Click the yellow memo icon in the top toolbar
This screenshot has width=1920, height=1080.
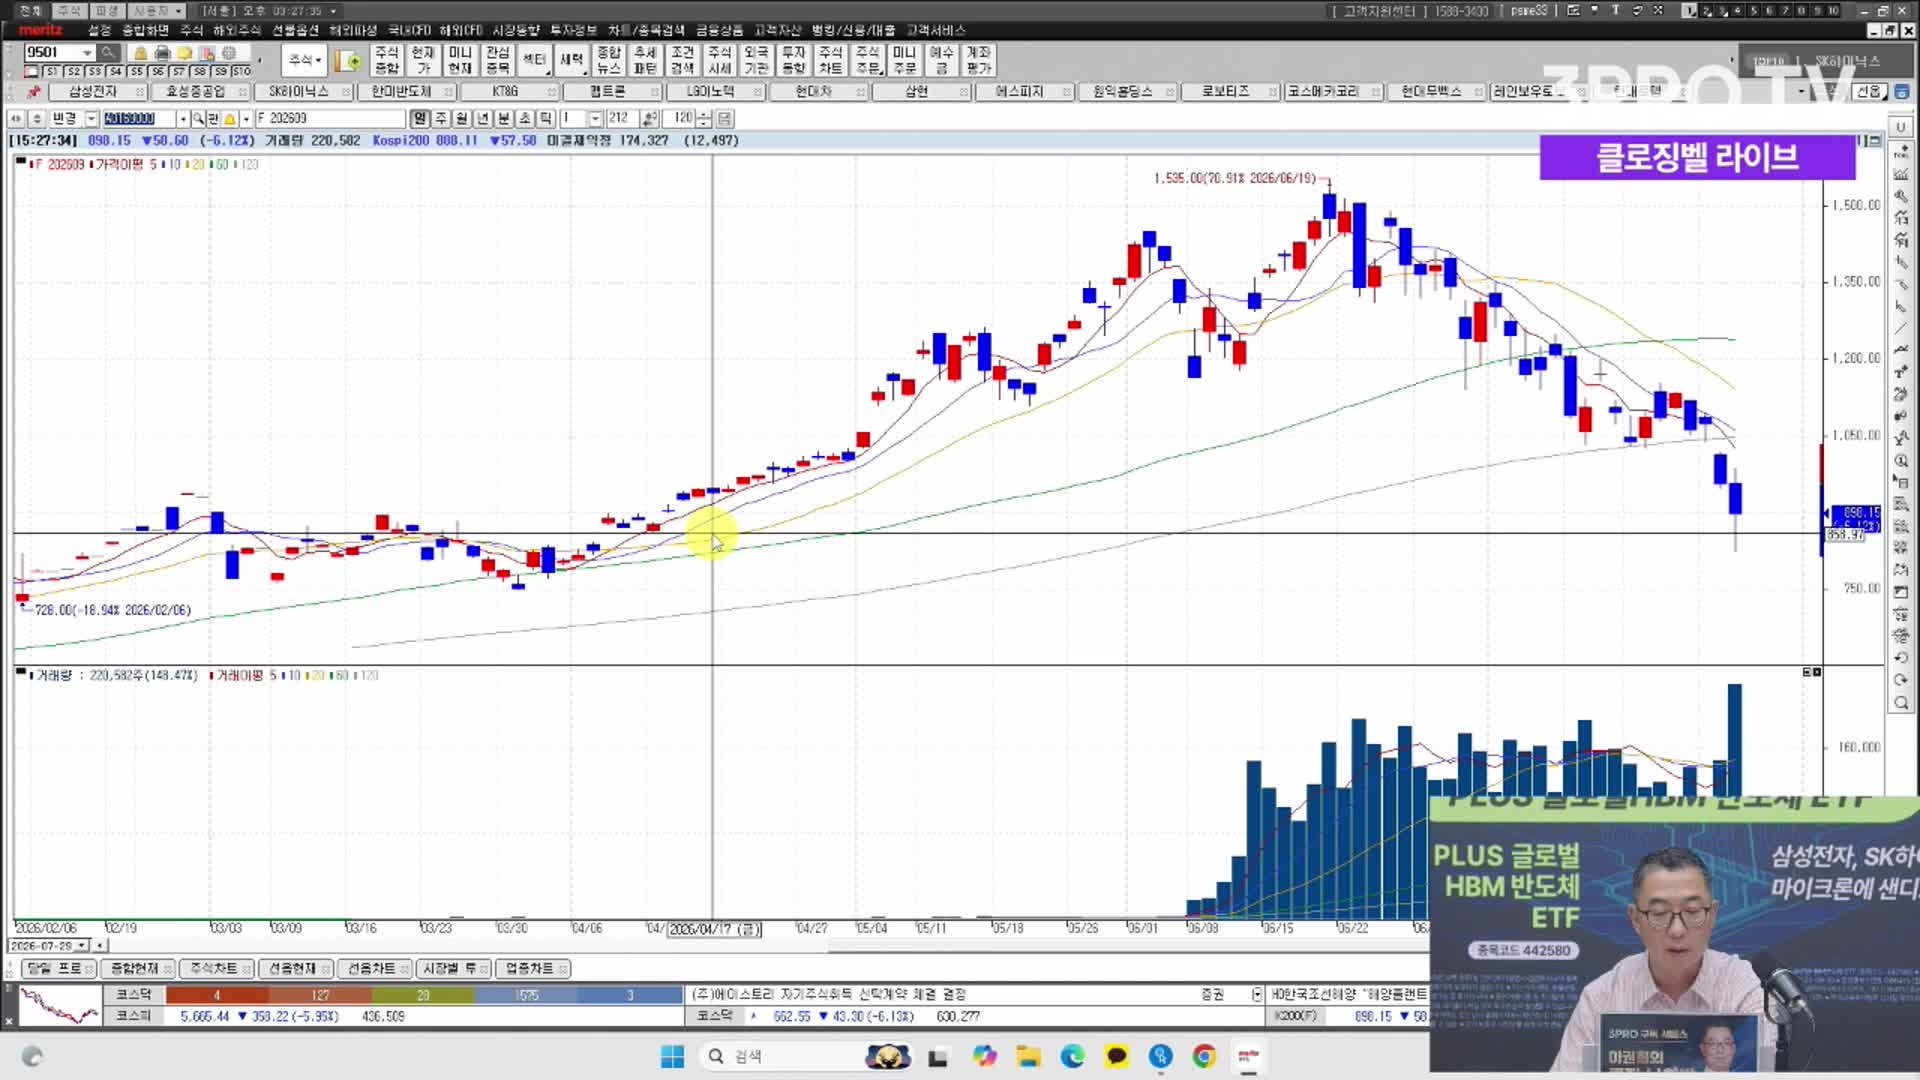pos(185,52)
